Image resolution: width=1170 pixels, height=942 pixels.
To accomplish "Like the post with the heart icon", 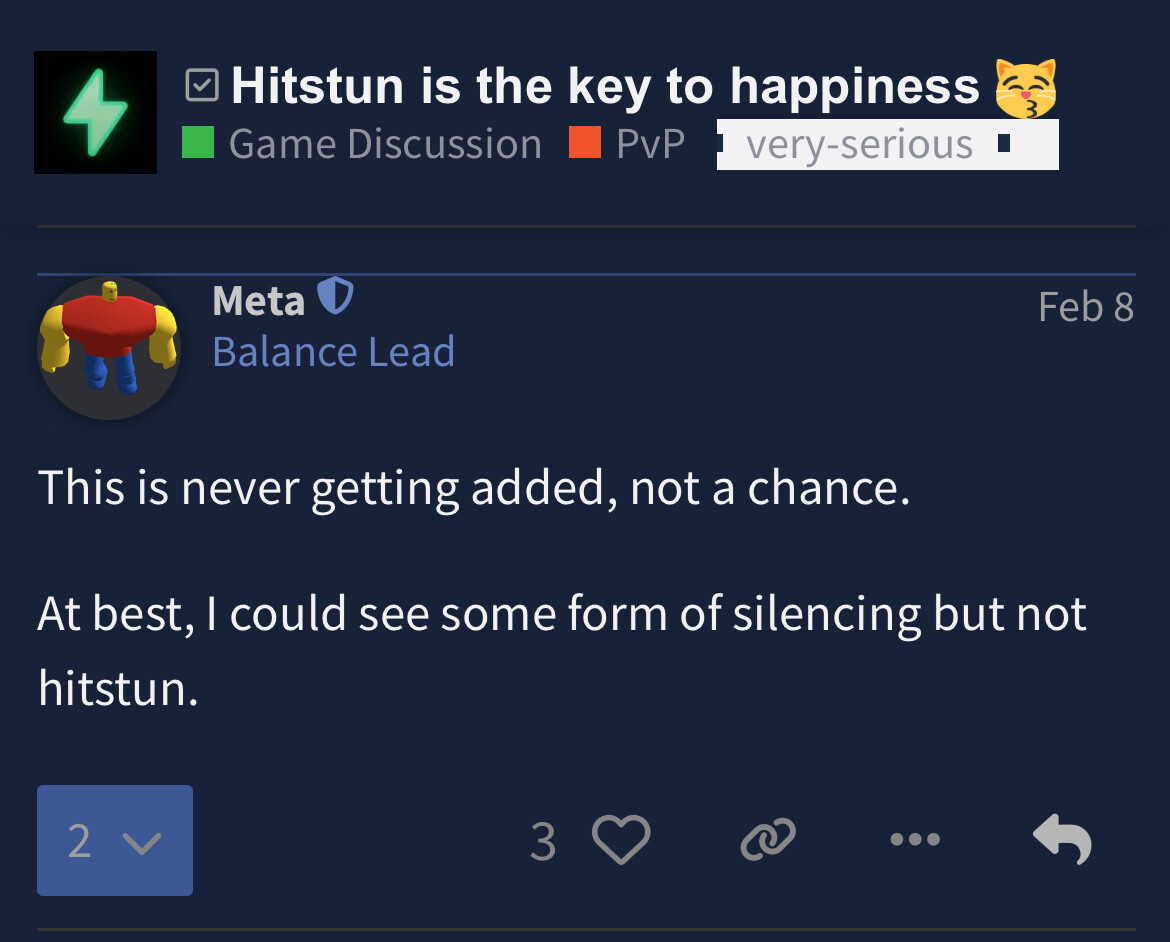I will point(621,840).
